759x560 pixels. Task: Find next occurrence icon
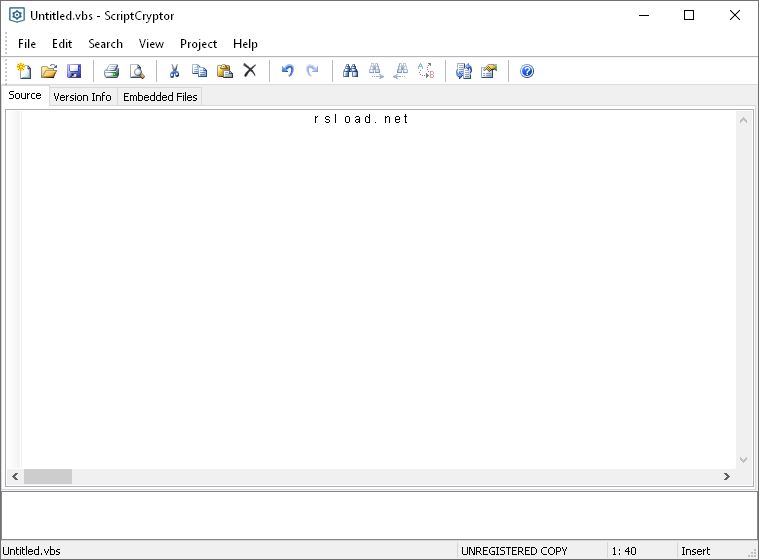[376, 71]
